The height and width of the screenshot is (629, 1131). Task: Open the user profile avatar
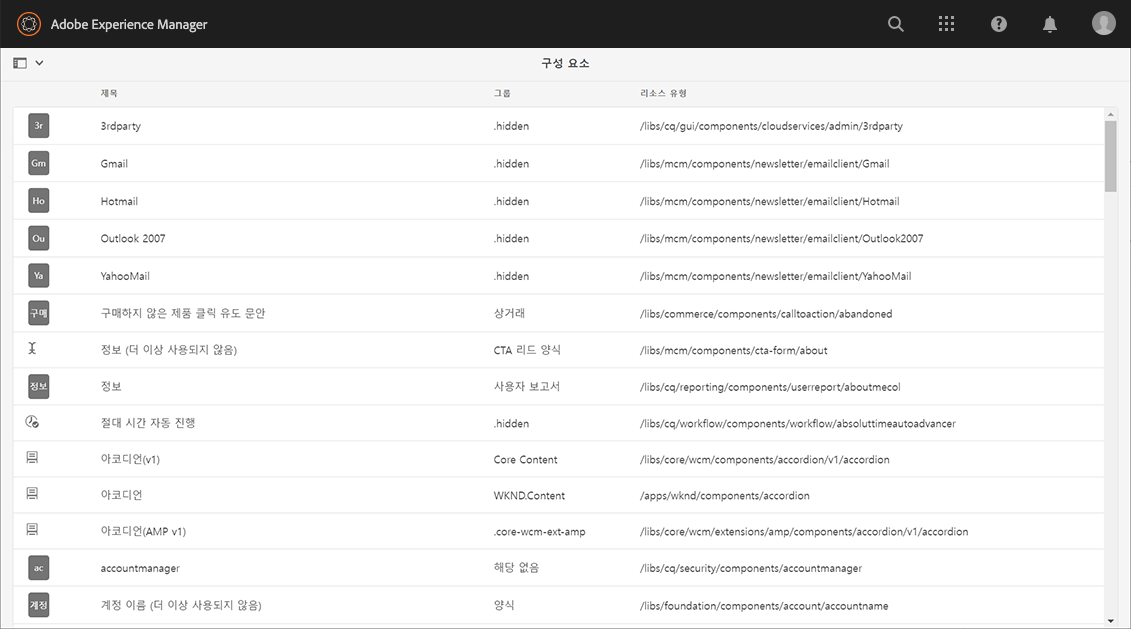(1103, 23)
